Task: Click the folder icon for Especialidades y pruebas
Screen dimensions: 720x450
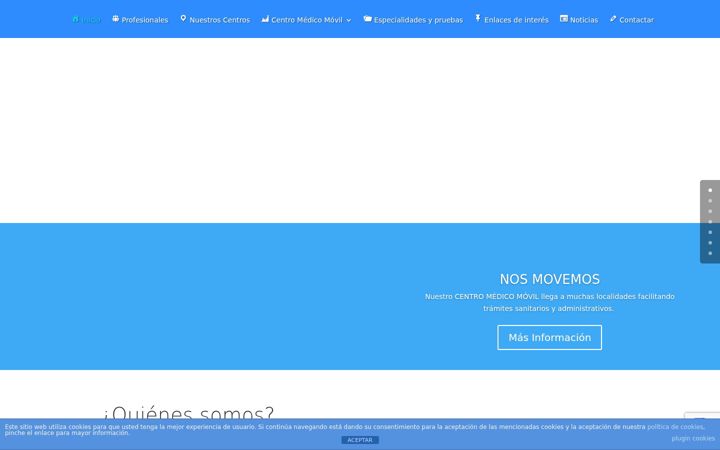Action: 367,19
